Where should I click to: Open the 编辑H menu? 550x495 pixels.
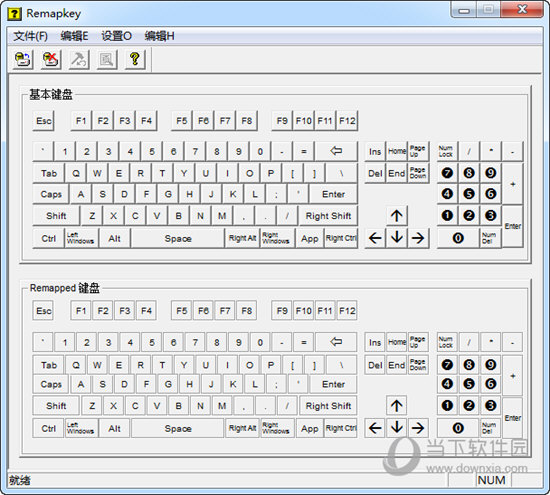pos(159,36)
